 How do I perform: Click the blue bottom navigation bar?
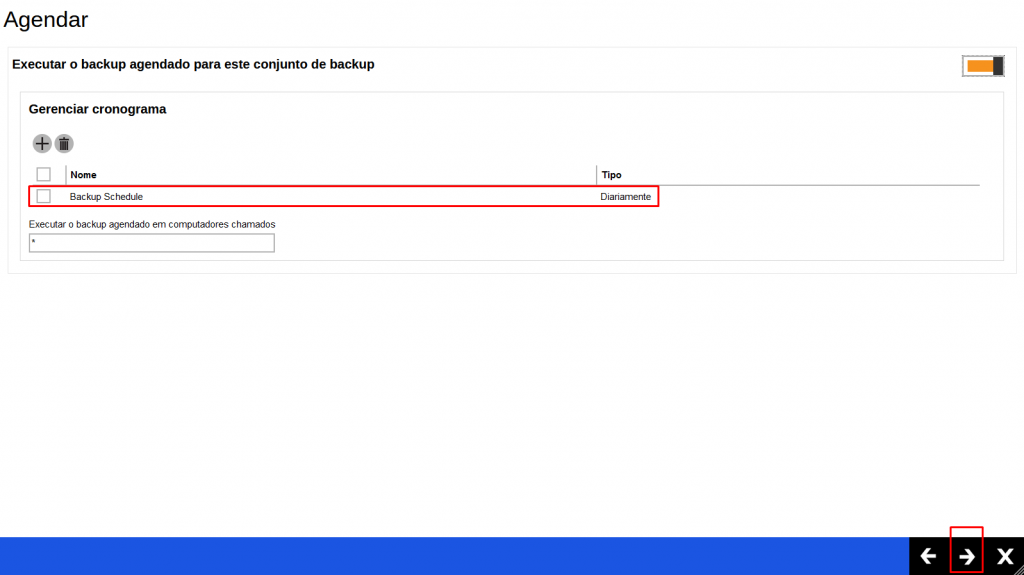(x=450, y=556)
